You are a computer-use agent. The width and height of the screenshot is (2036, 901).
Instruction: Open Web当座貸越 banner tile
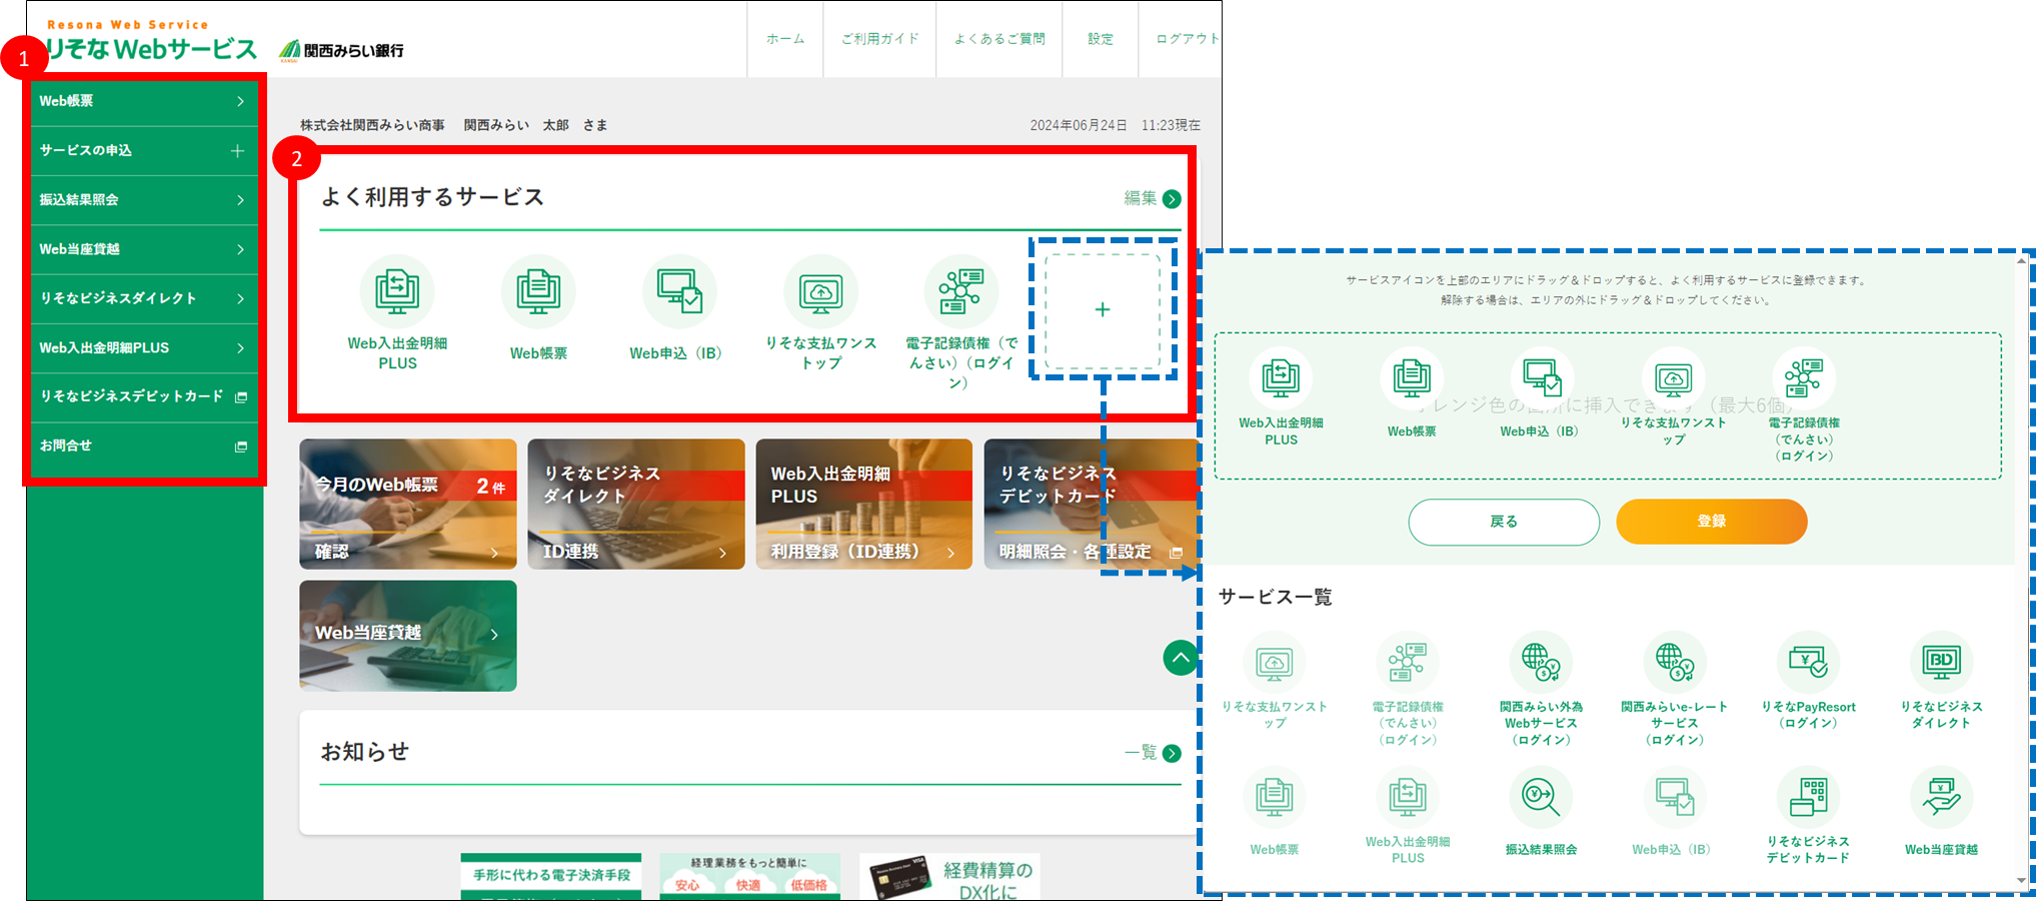(x=408, y=636)
